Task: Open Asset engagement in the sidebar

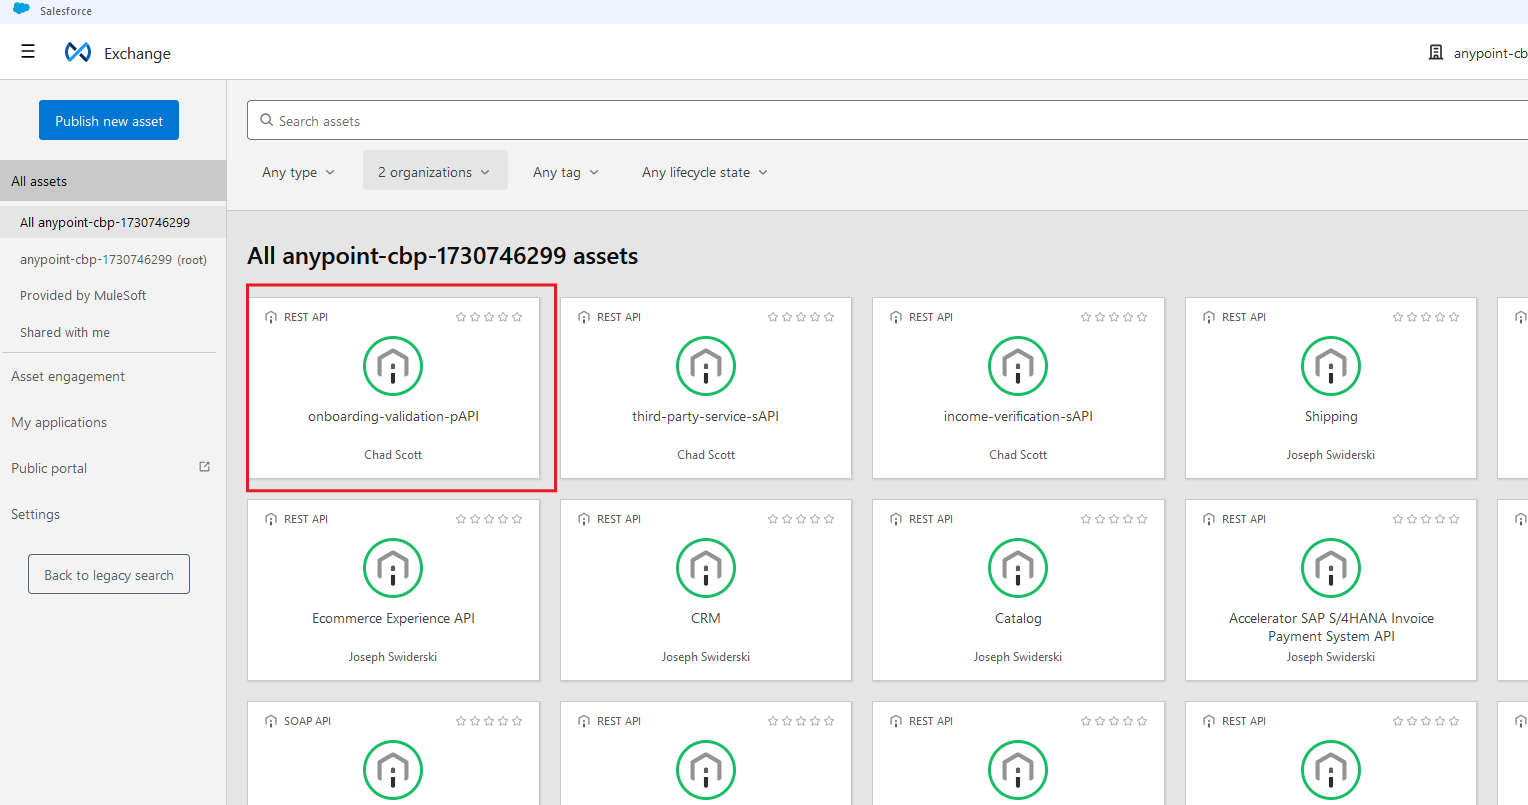Action: click(x=68, y=376)
